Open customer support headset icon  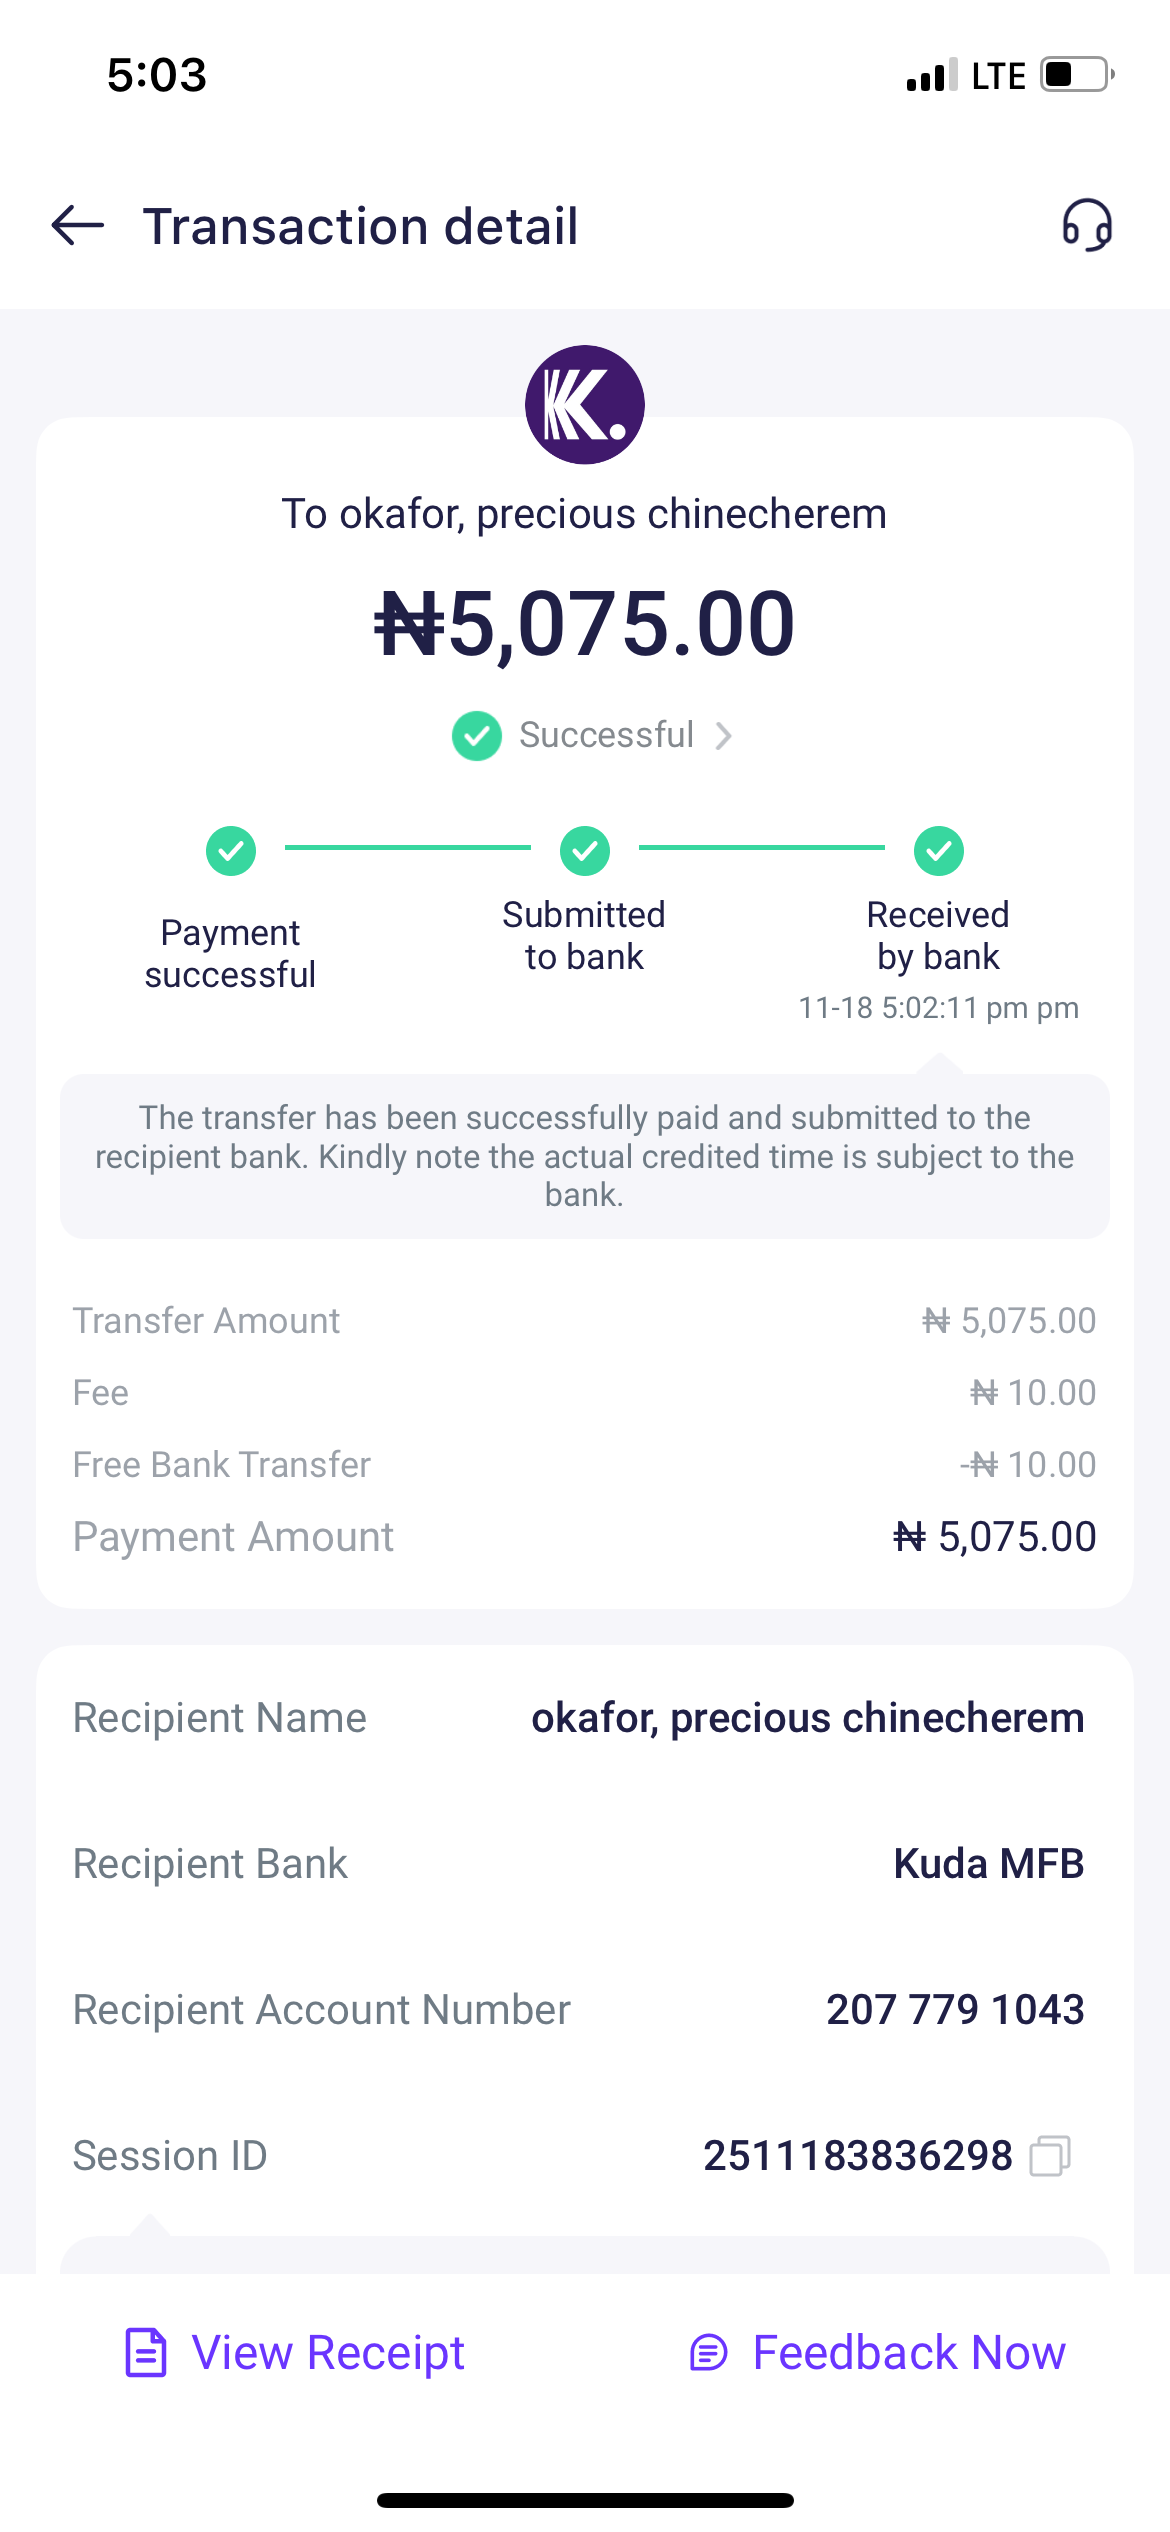click(x=1087, y=225)
